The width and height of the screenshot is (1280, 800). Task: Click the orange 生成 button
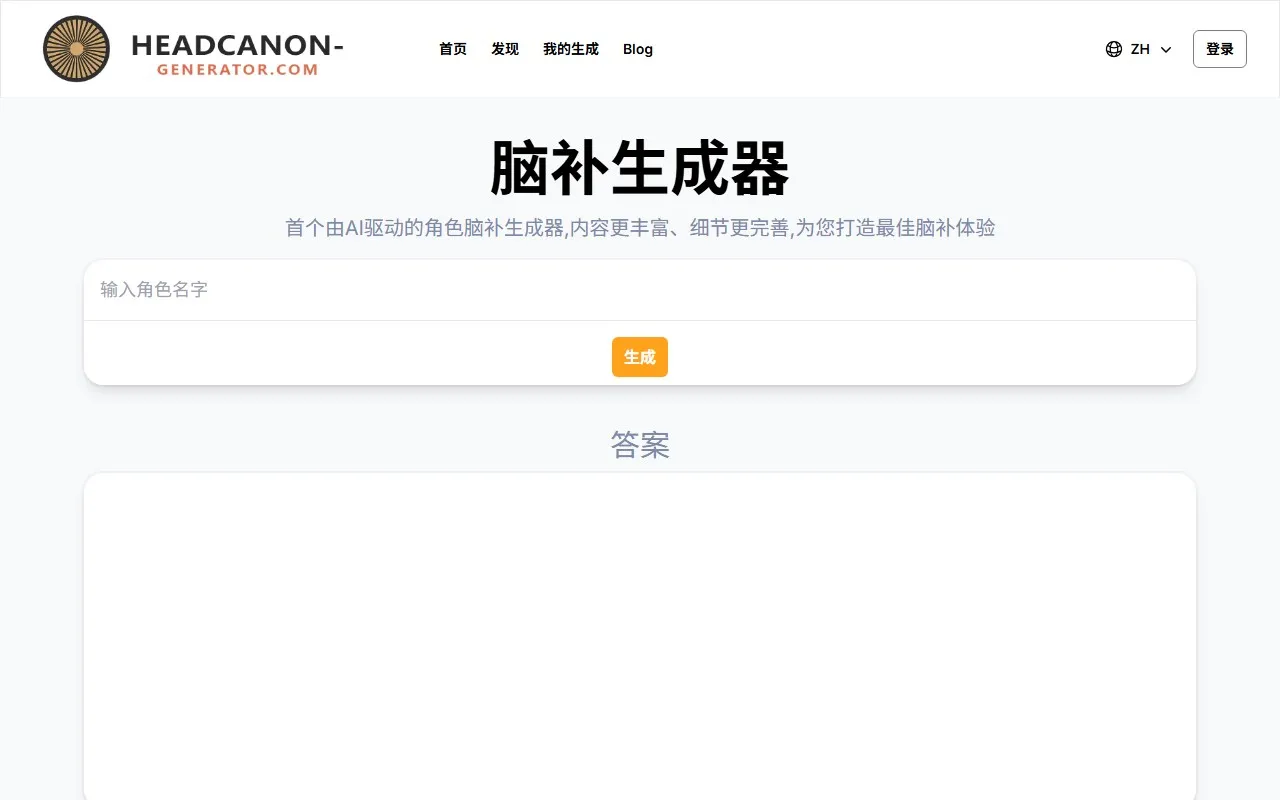(640, 357)
